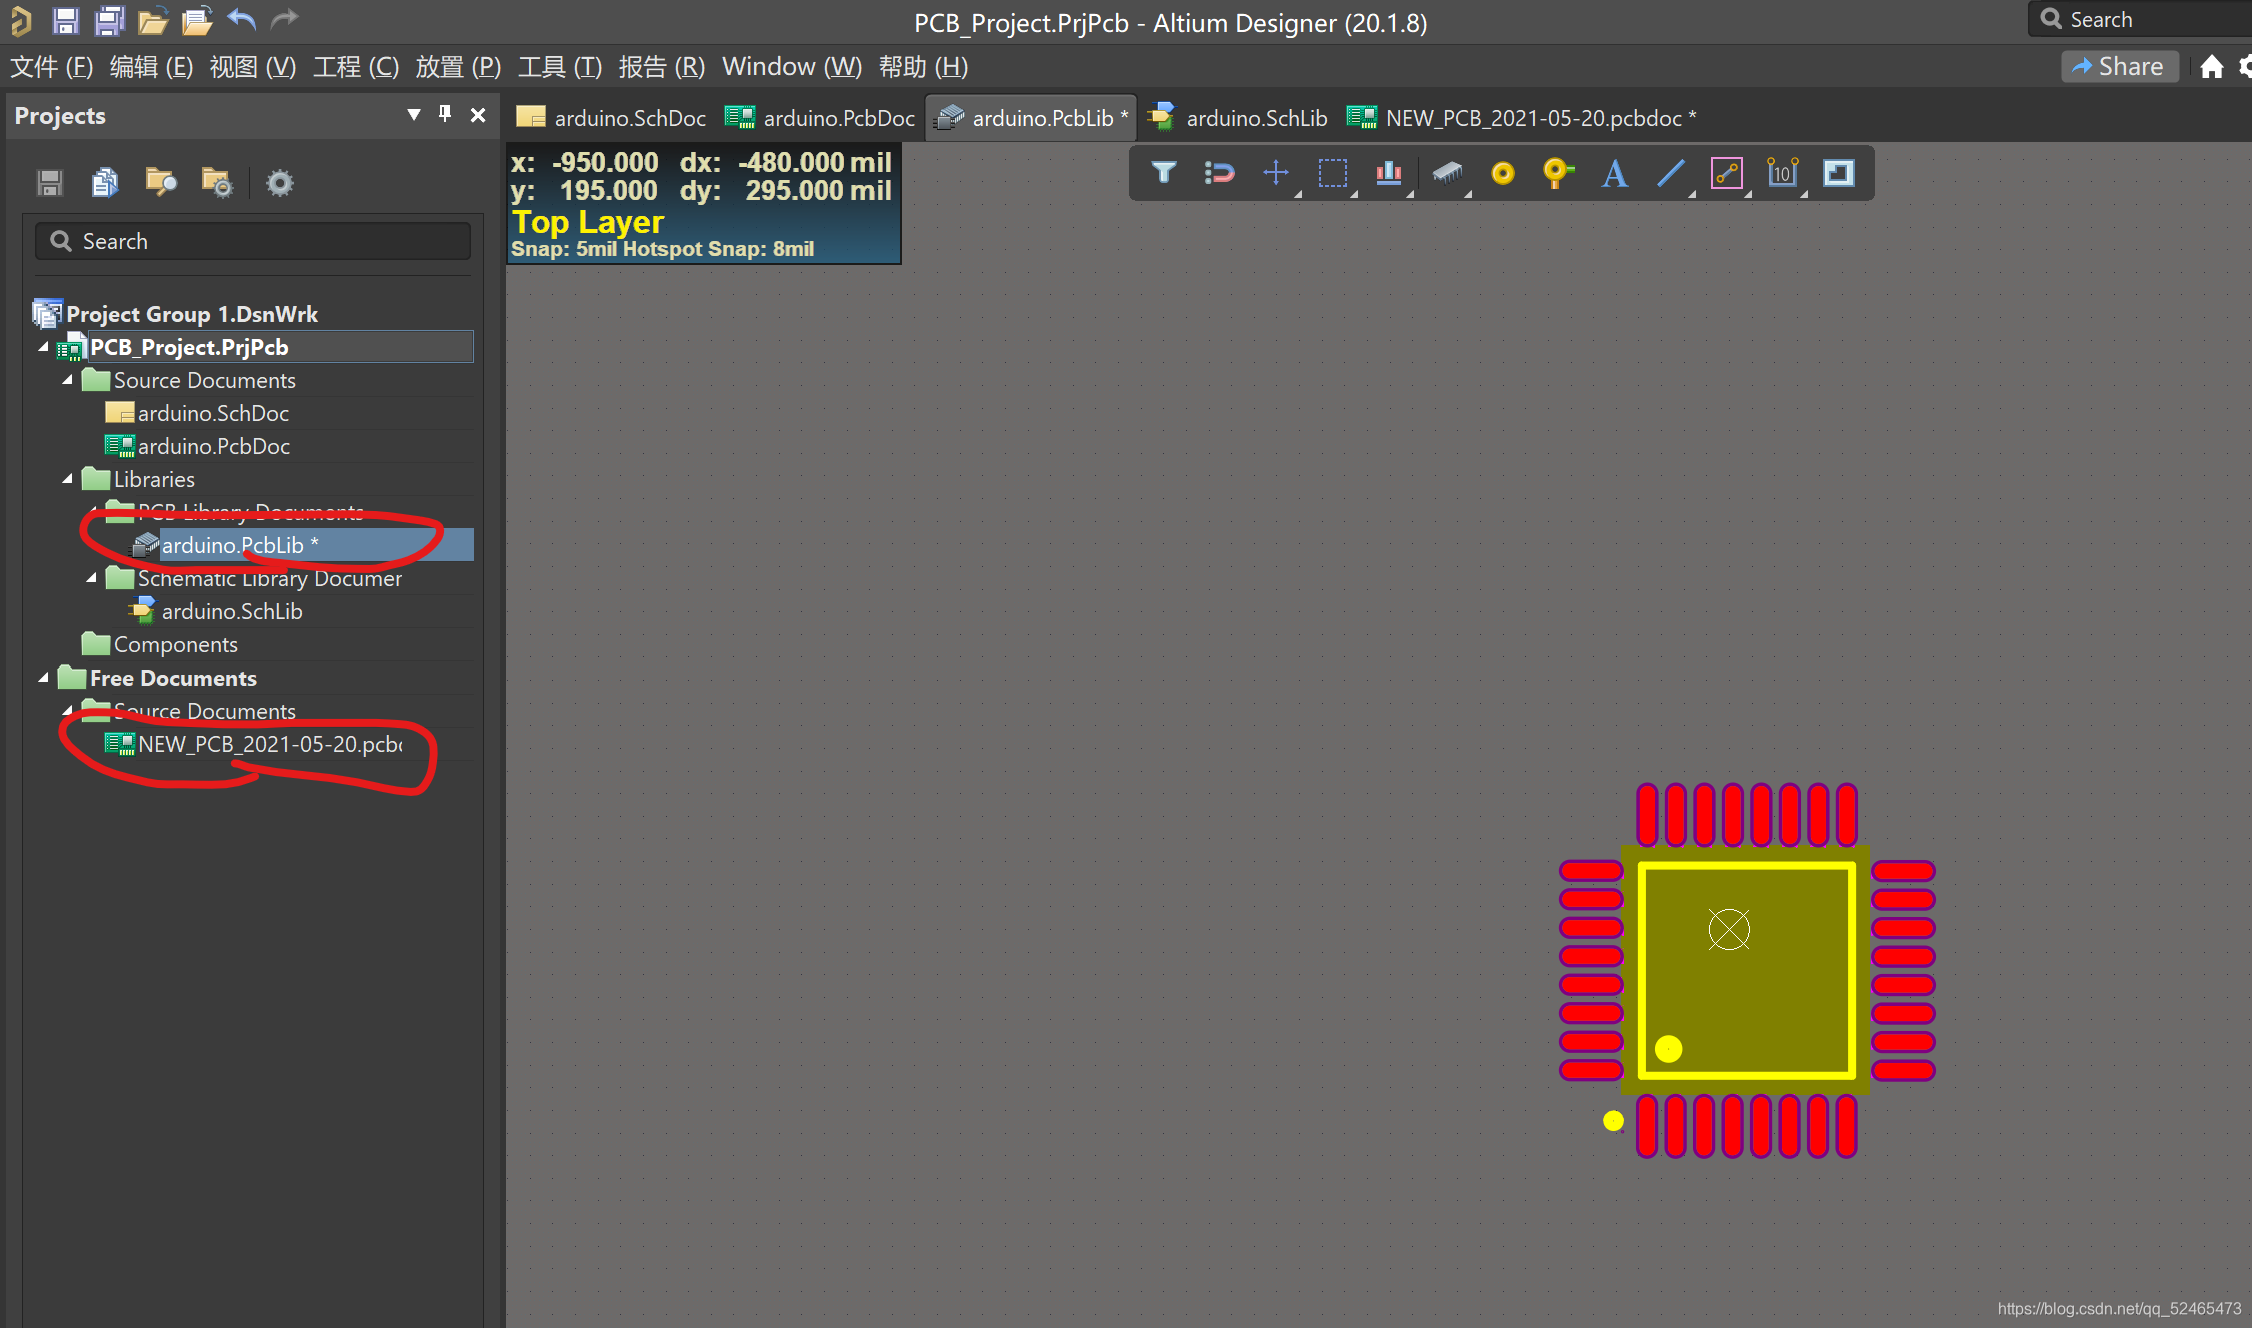
Task: Select the Components folder
Action: [x=176, y=644]
